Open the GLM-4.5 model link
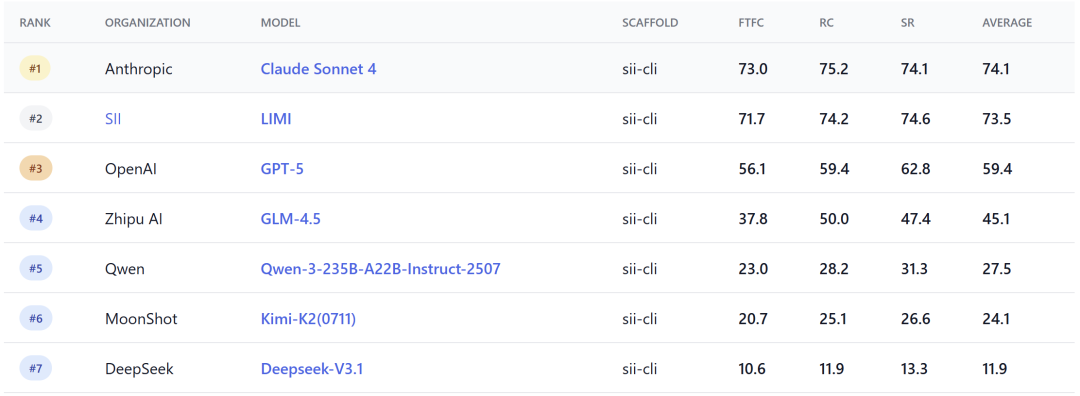 click(291, 219)
